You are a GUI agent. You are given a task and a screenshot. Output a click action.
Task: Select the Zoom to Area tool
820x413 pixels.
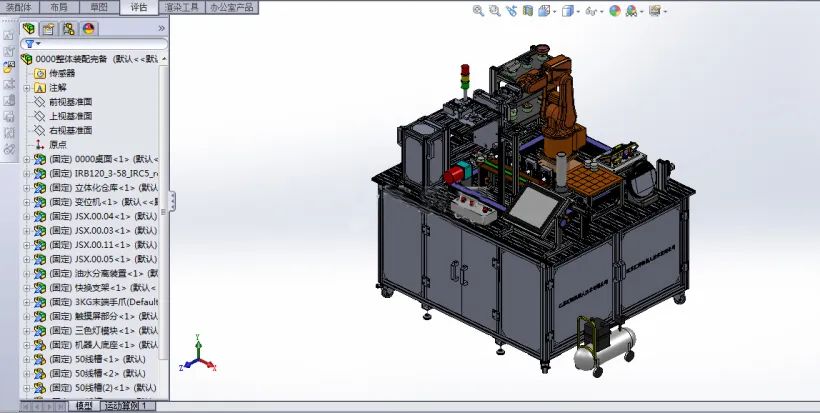pos(495,11)
